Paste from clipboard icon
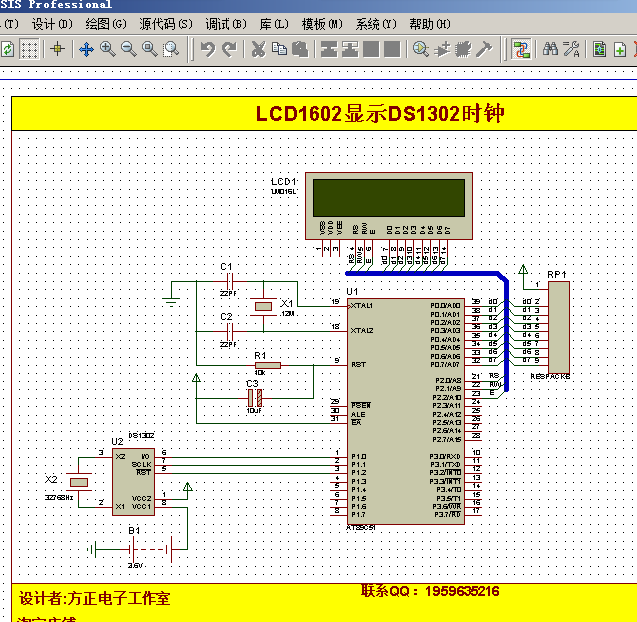 click(300, 50)
